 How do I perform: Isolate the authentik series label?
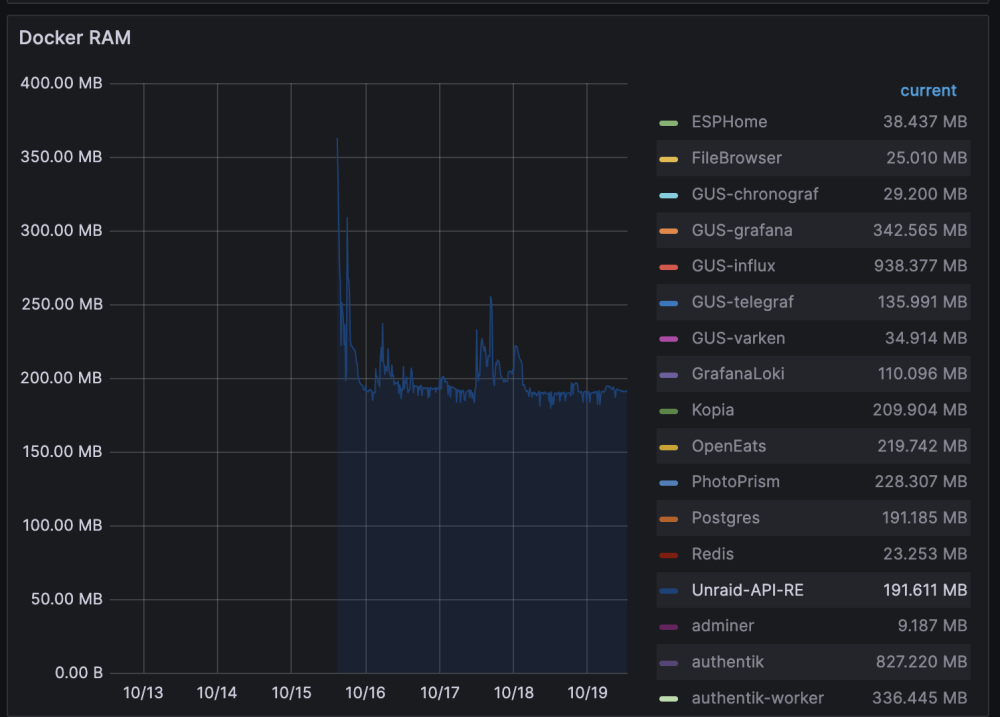click(728, 662)
